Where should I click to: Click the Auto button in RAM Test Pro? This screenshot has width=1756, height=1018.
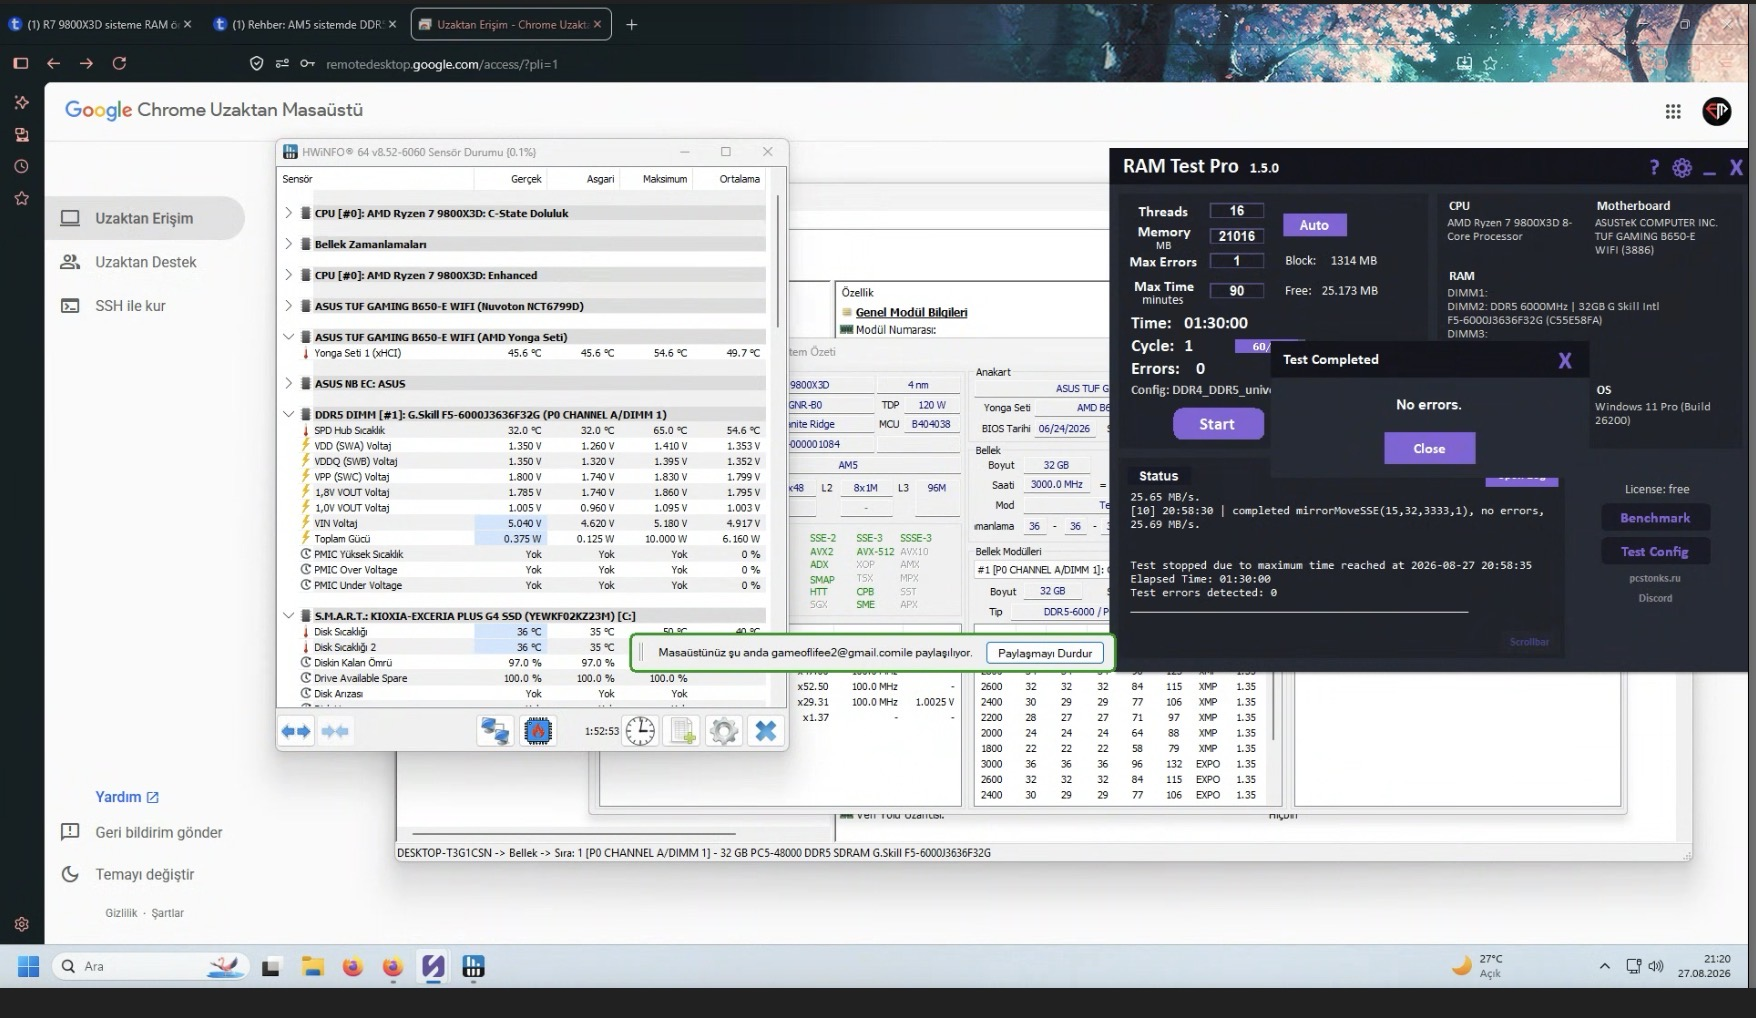(x=1314, y=225)
